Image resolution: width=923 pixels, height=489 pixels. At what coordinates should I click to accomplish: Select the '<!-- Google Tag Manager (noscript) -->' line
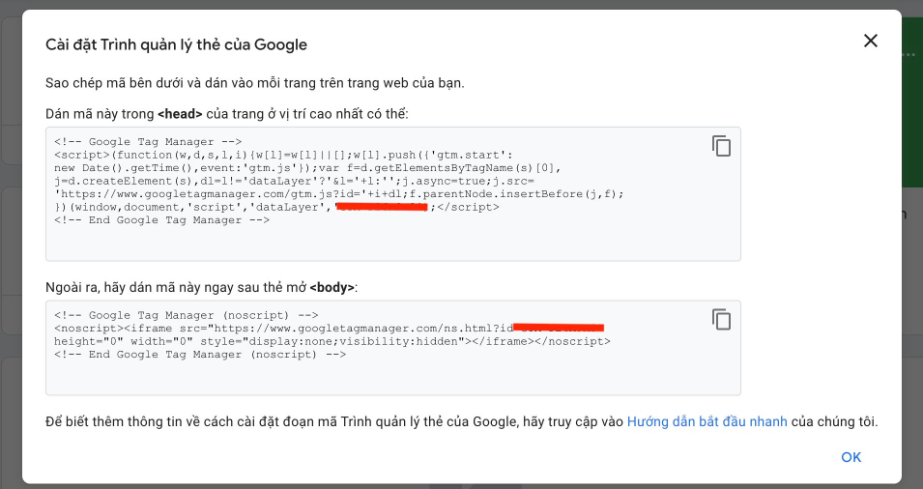point(186,315)
